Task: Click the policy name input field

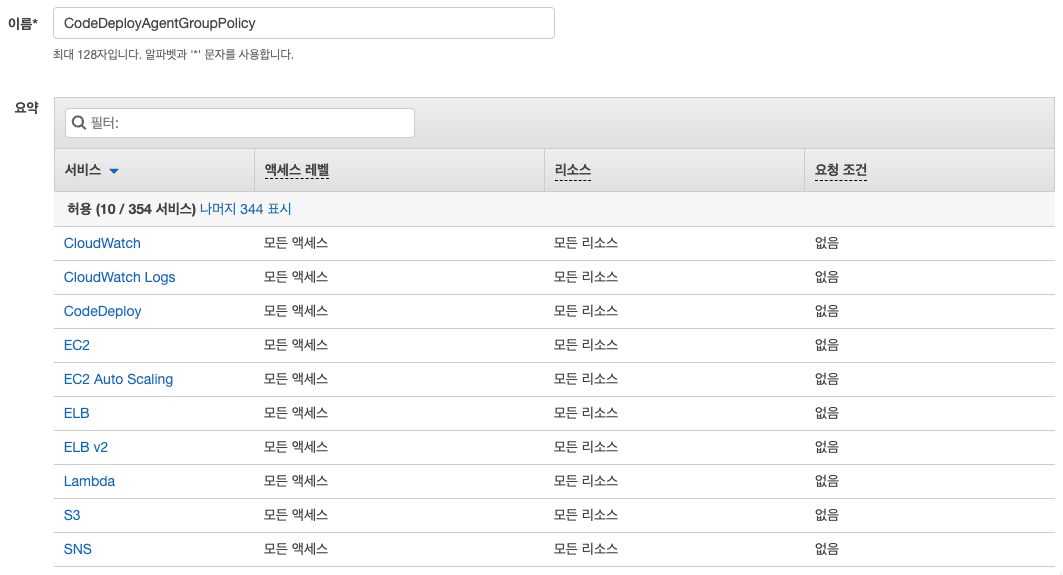Action: 304,23
